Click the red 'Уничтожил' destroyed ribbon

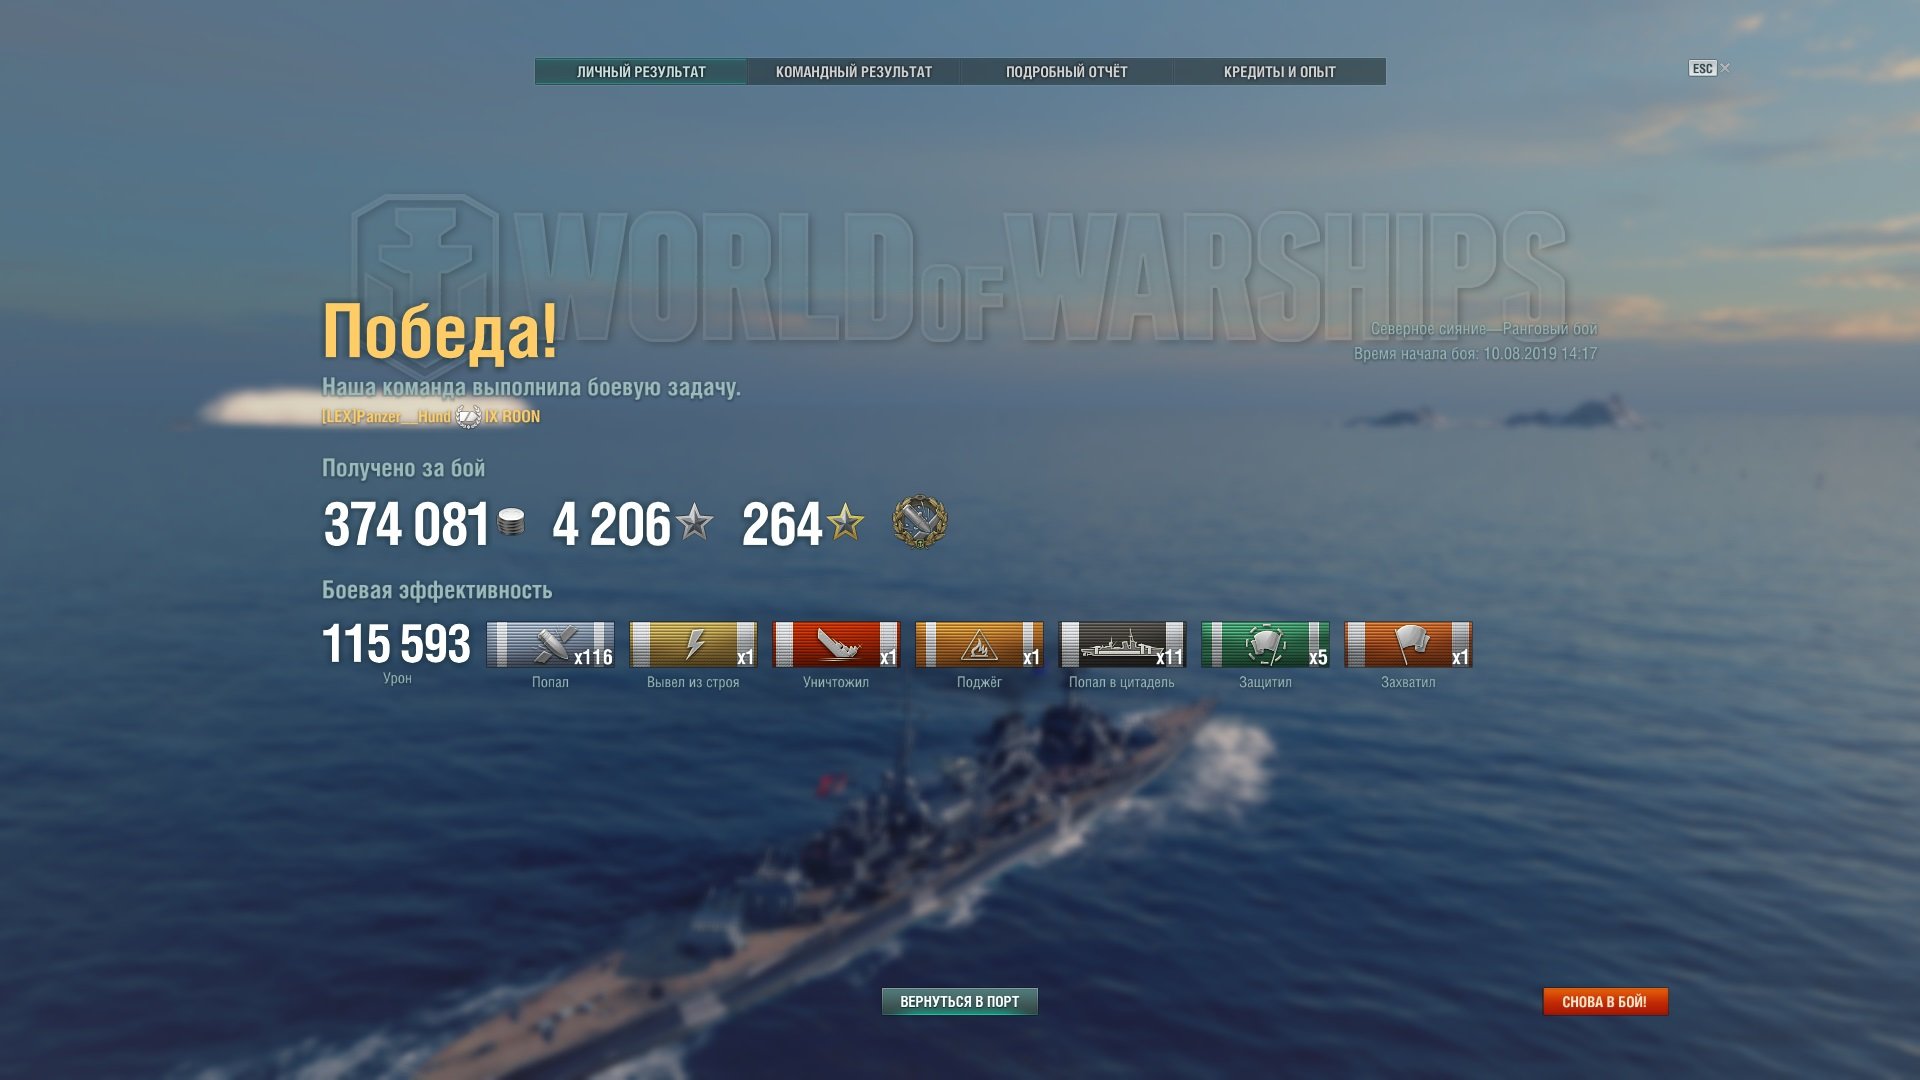click(x=836, y=644)
